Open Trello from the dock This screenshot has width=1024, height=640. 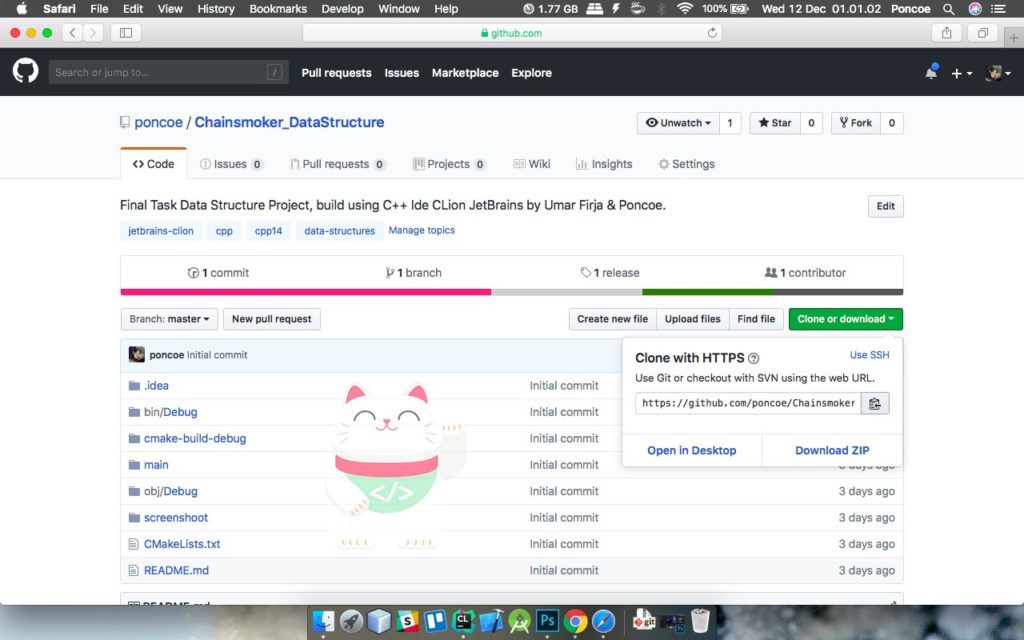click(435, 621)
